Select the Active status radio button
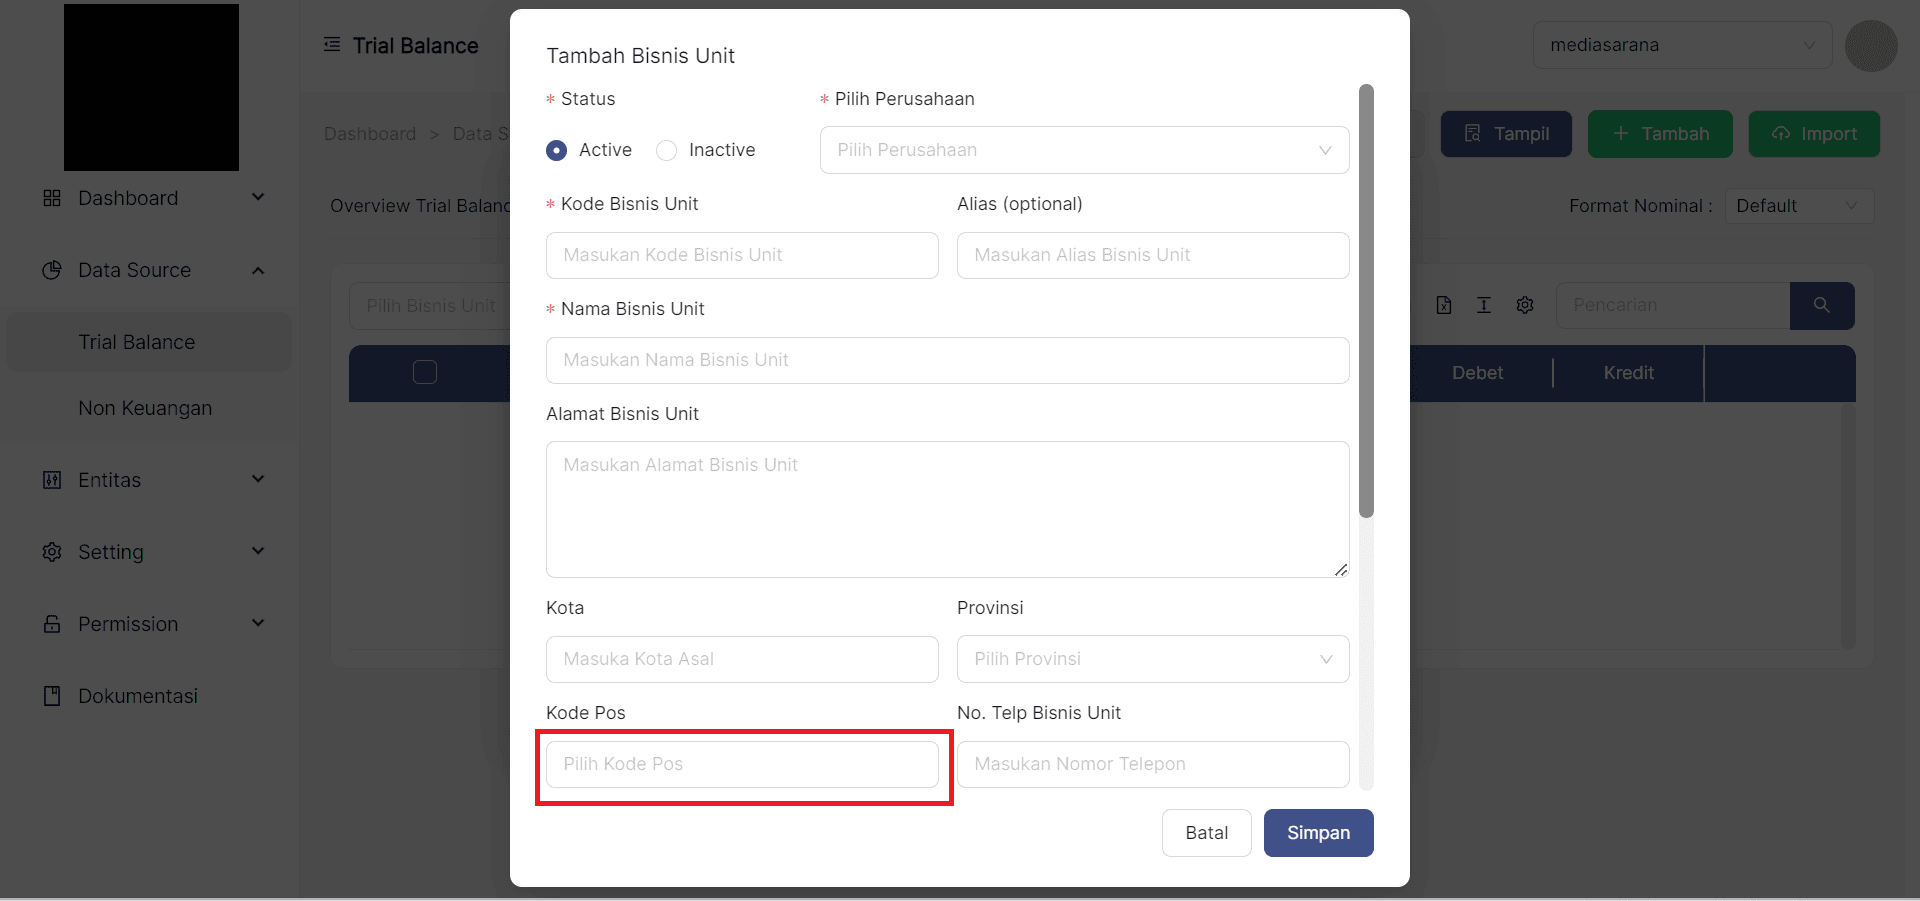 tap(557, 150)
